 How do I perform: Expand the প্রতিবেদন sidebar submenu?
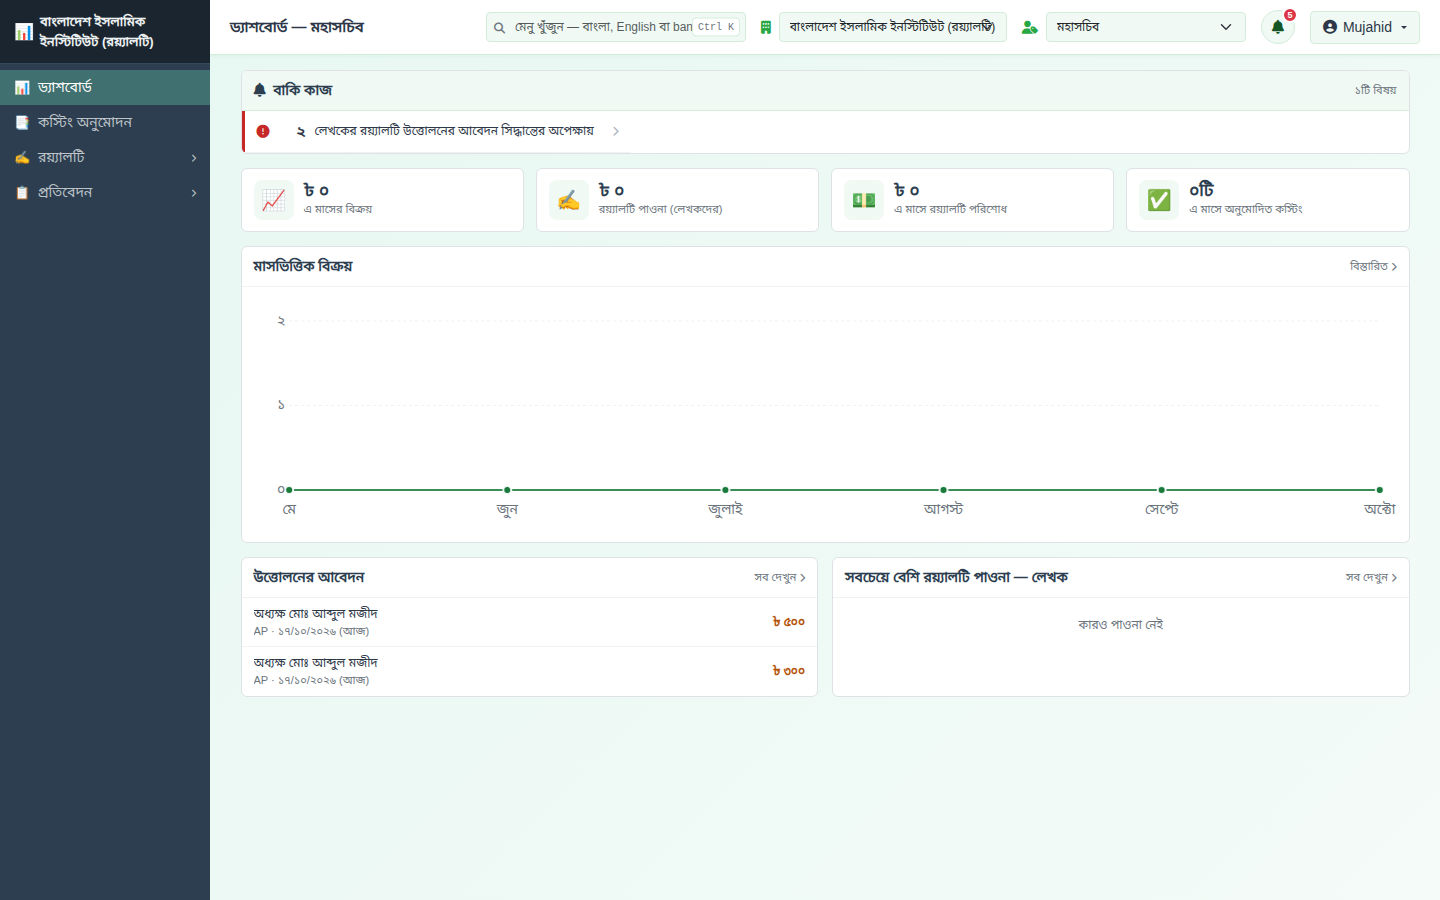point(105,192)
